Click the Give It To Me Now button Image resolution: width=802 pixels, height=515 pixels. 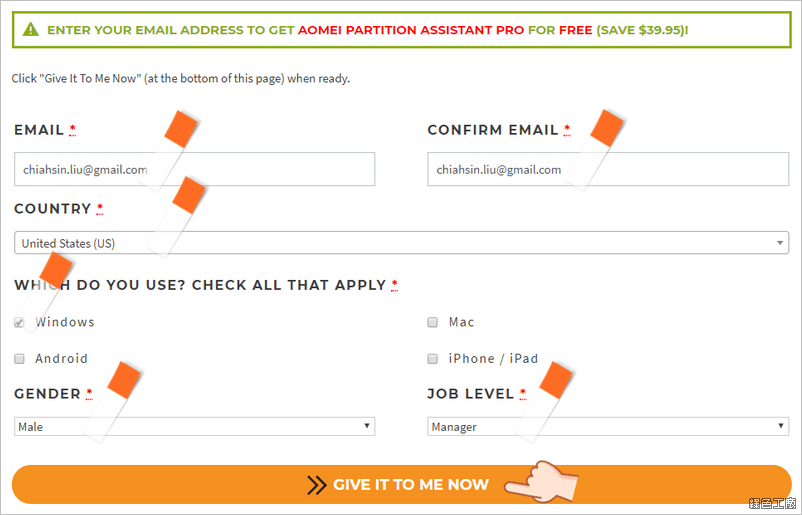[x=402, y=484]
